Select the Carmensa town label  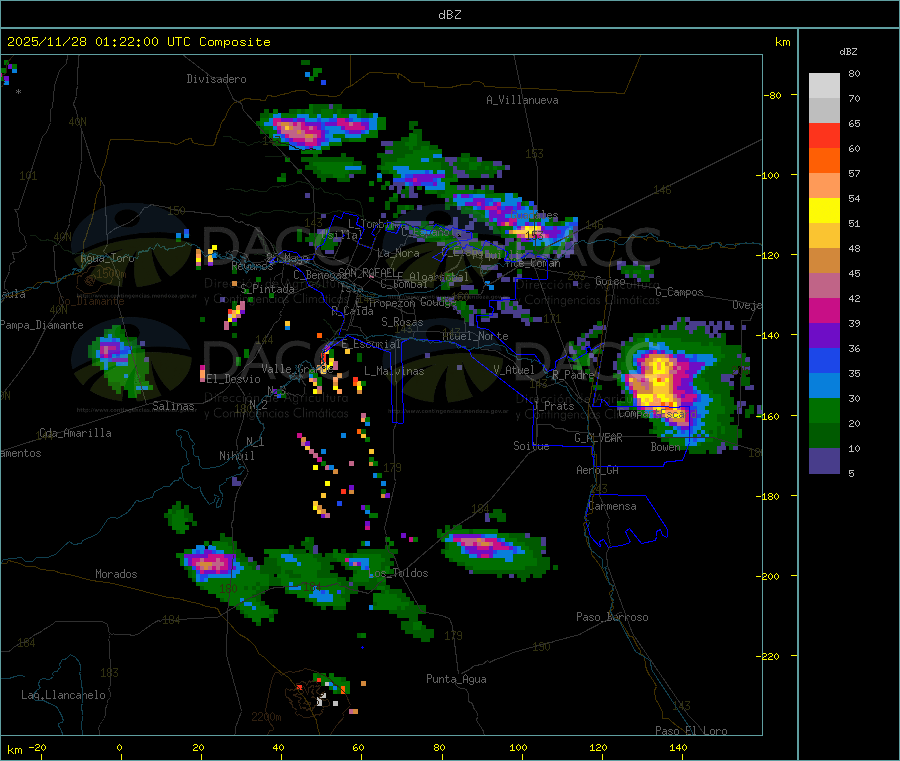point(612,506)
